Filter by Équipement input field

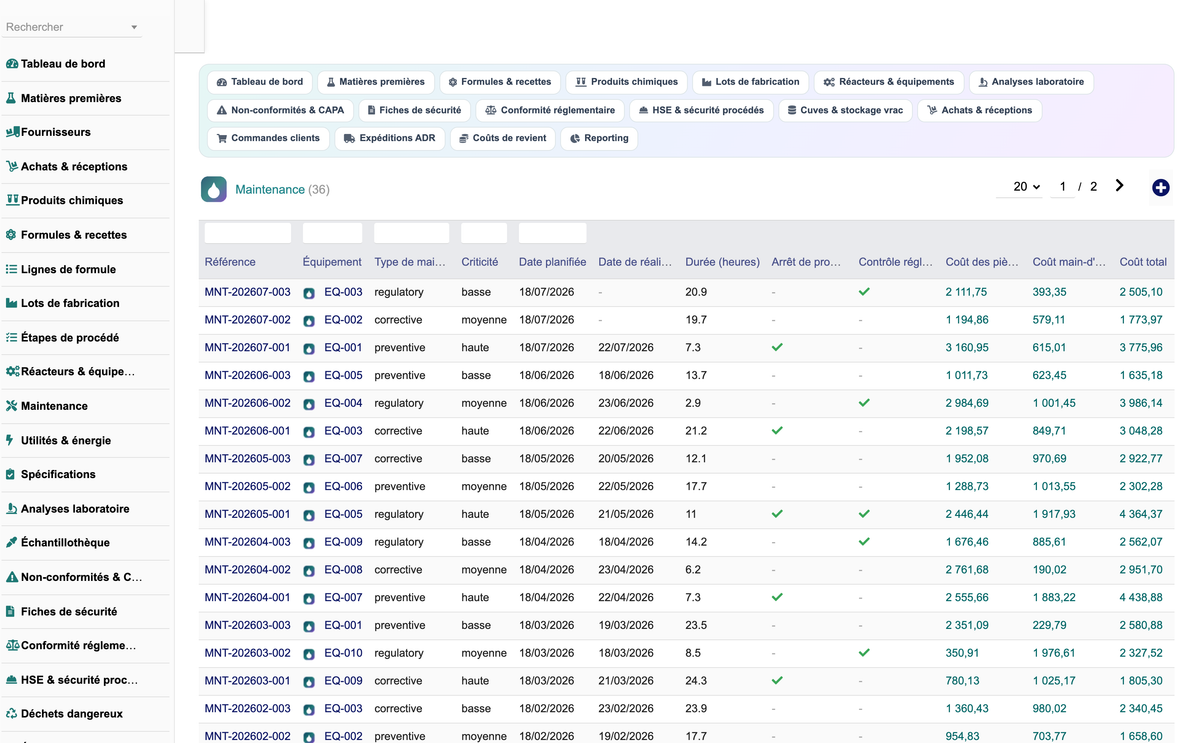pos(332,233)
